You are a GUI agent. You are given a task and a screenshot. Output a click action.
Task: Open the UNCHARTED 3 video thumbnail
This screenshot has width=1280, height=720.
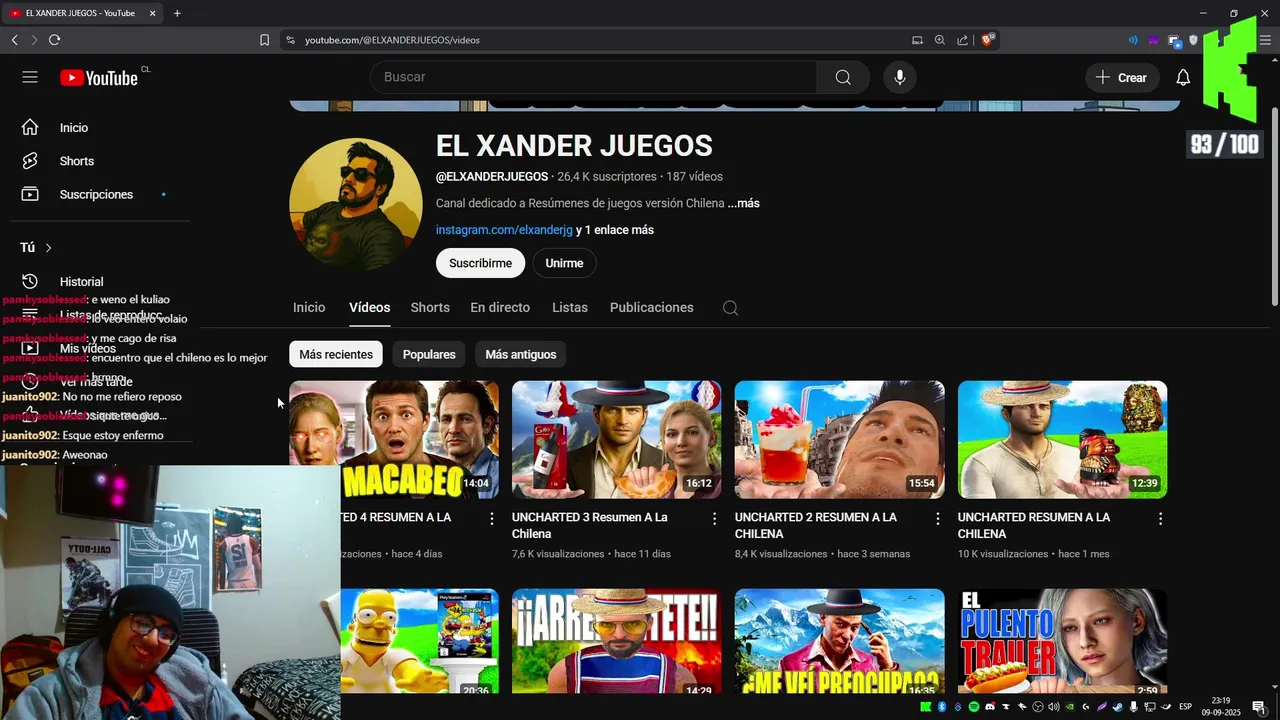pyautogui.click(x=616, y=439)
